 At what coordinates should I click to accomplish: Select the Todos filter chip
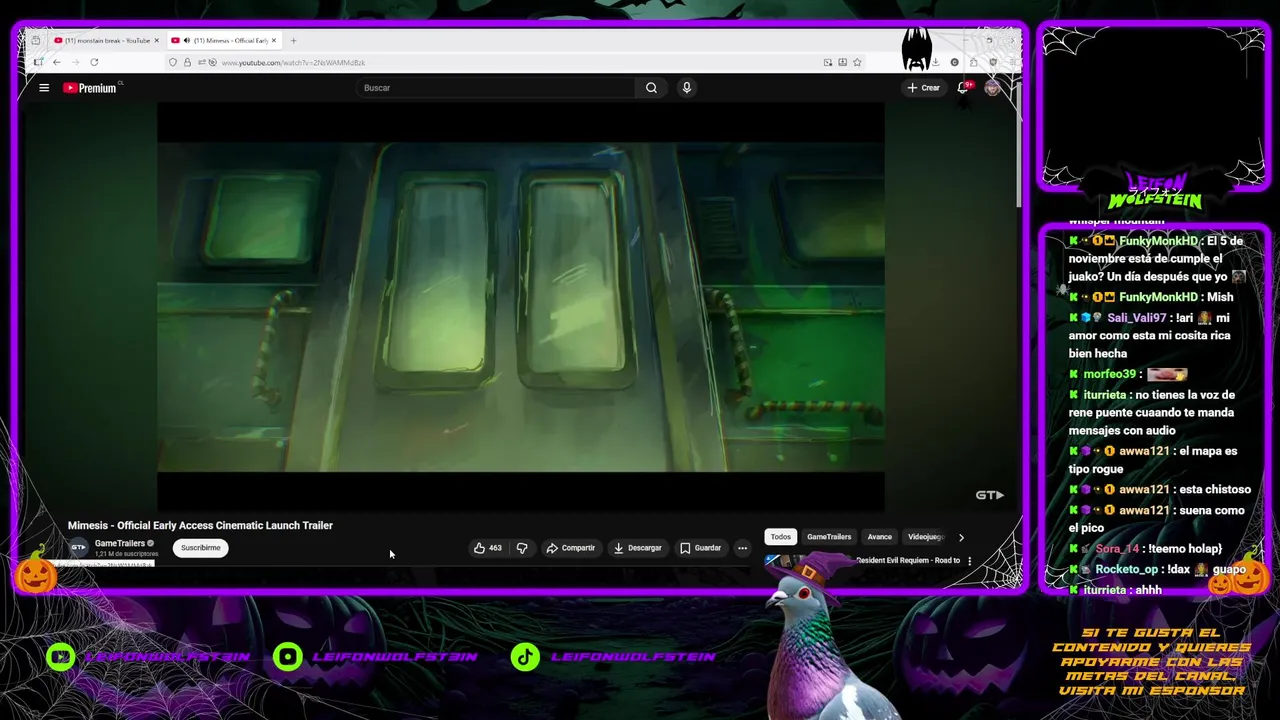781,537
